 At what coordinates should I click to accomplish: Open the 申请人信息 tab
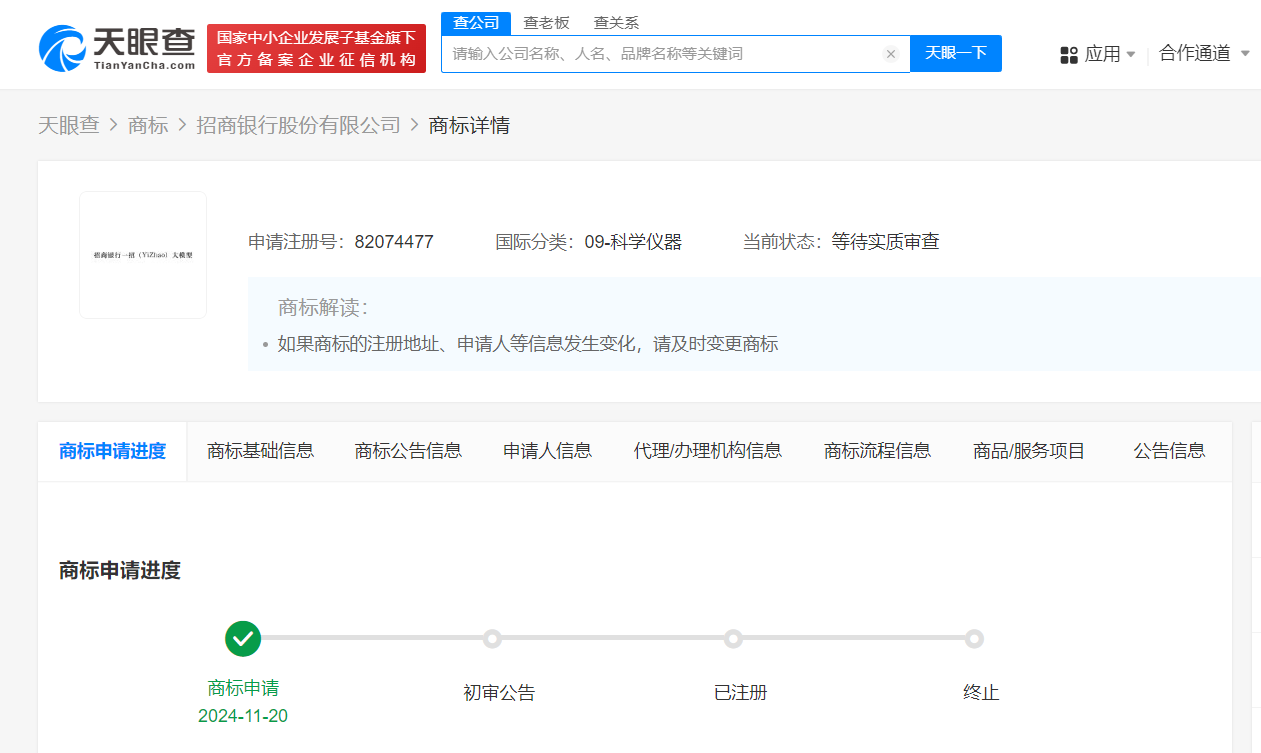tap(547, 451)
